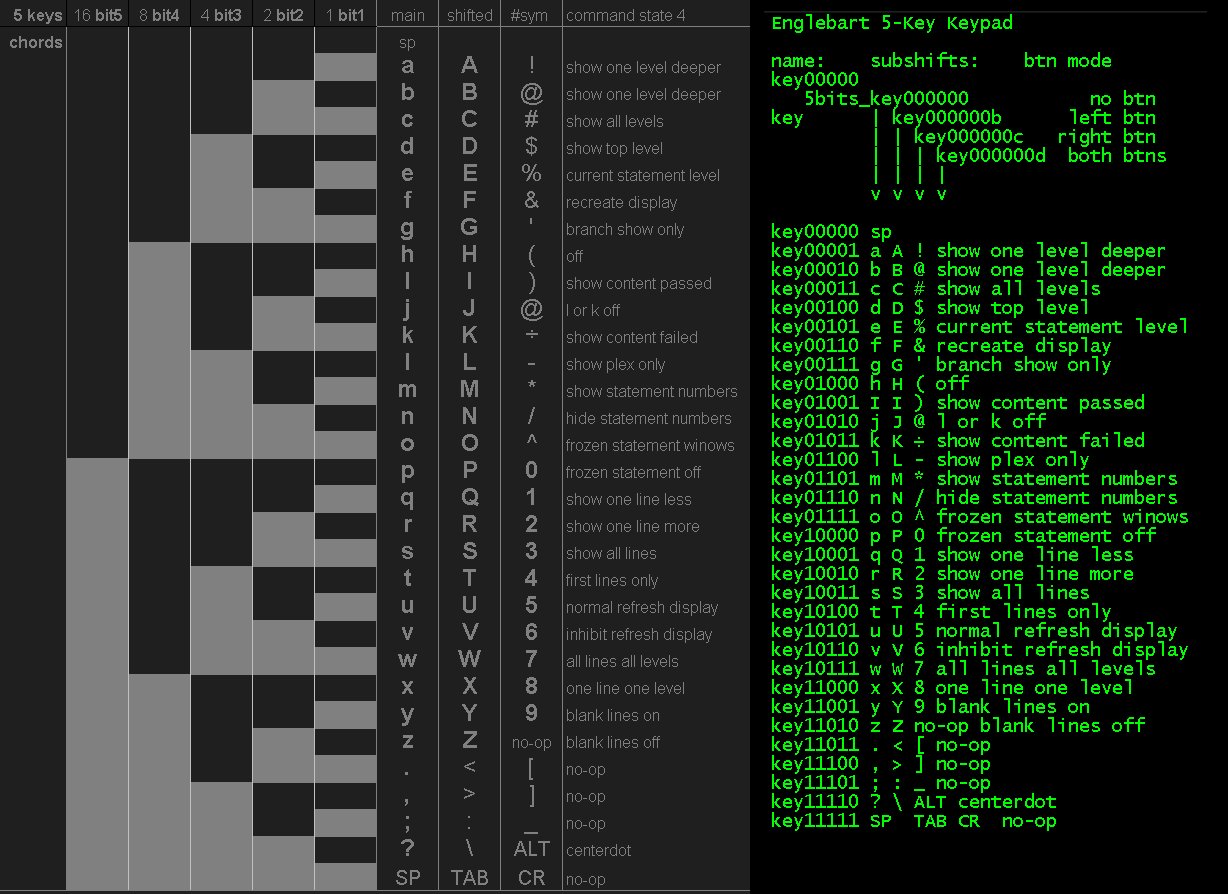
Task: Select lowercase 'g' in chart's main column
Action: (407, 228)
